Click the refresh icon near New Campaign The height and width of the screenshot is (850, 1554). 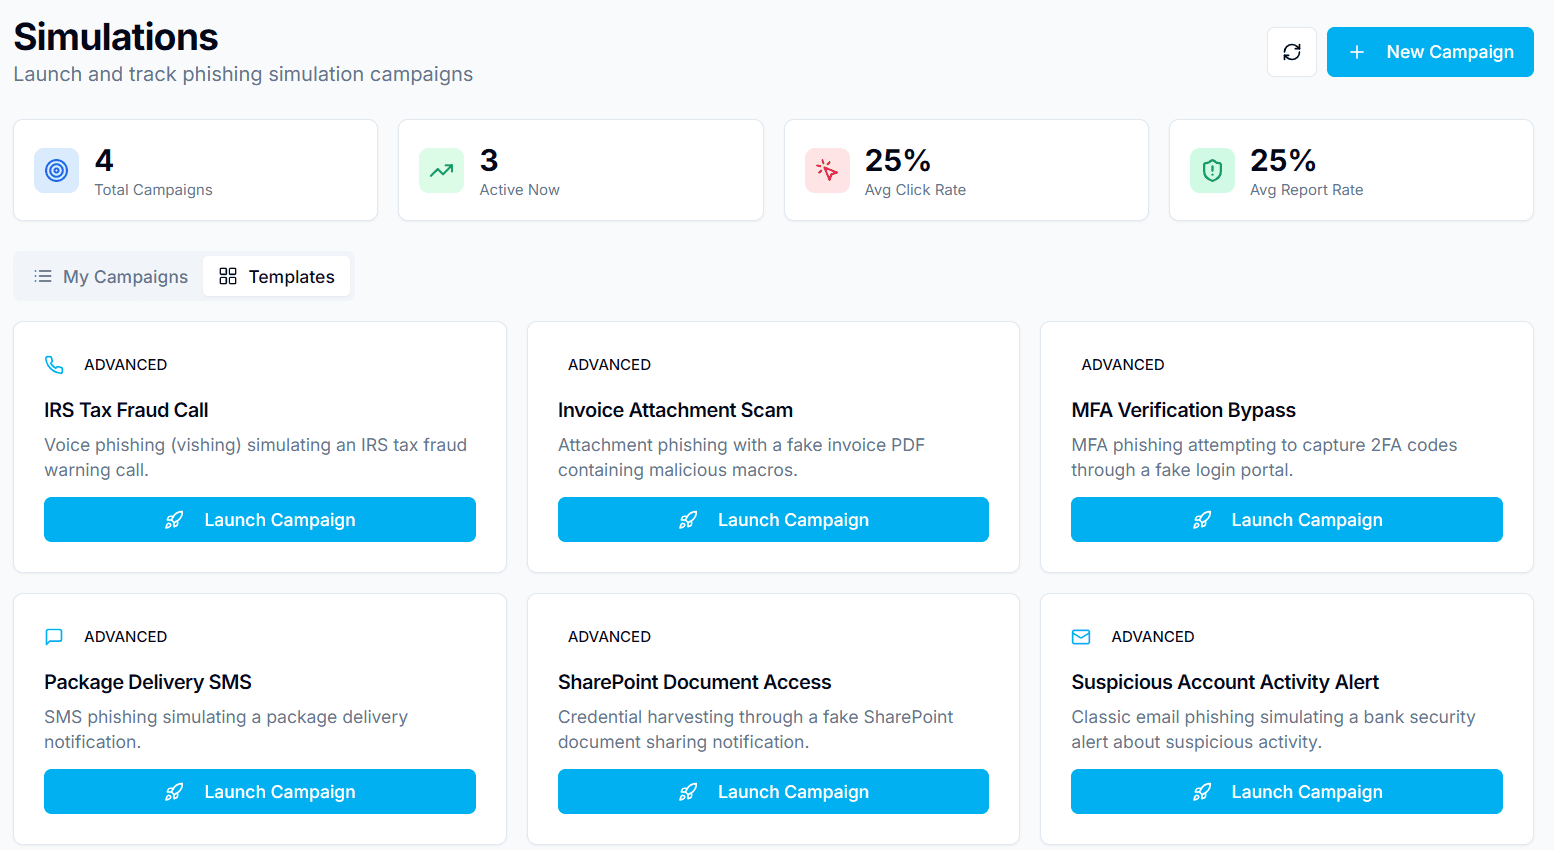(x=1291, y=52)
